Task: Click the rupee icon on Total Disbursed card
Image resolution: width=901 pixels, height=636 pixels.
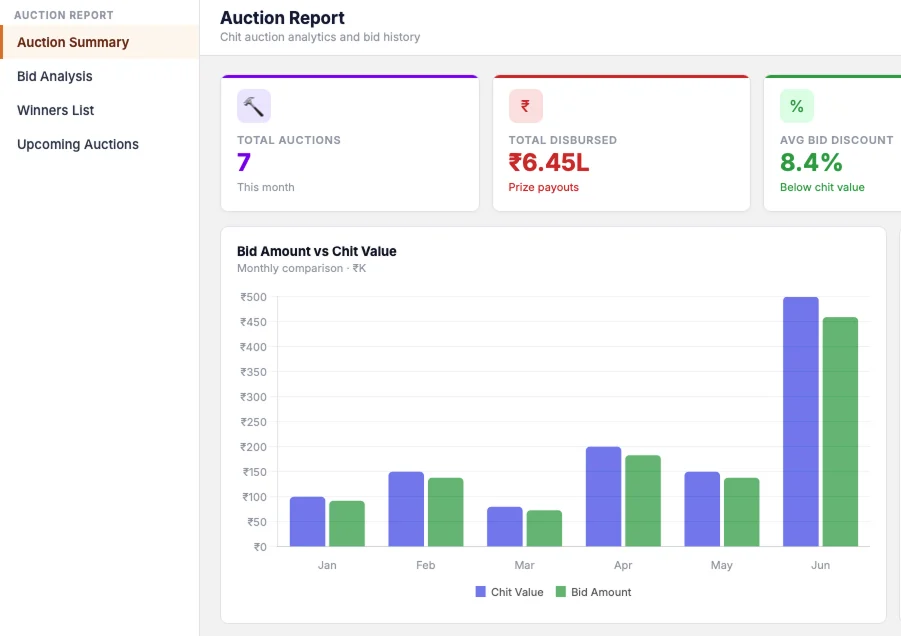Action: coord(525,106)
